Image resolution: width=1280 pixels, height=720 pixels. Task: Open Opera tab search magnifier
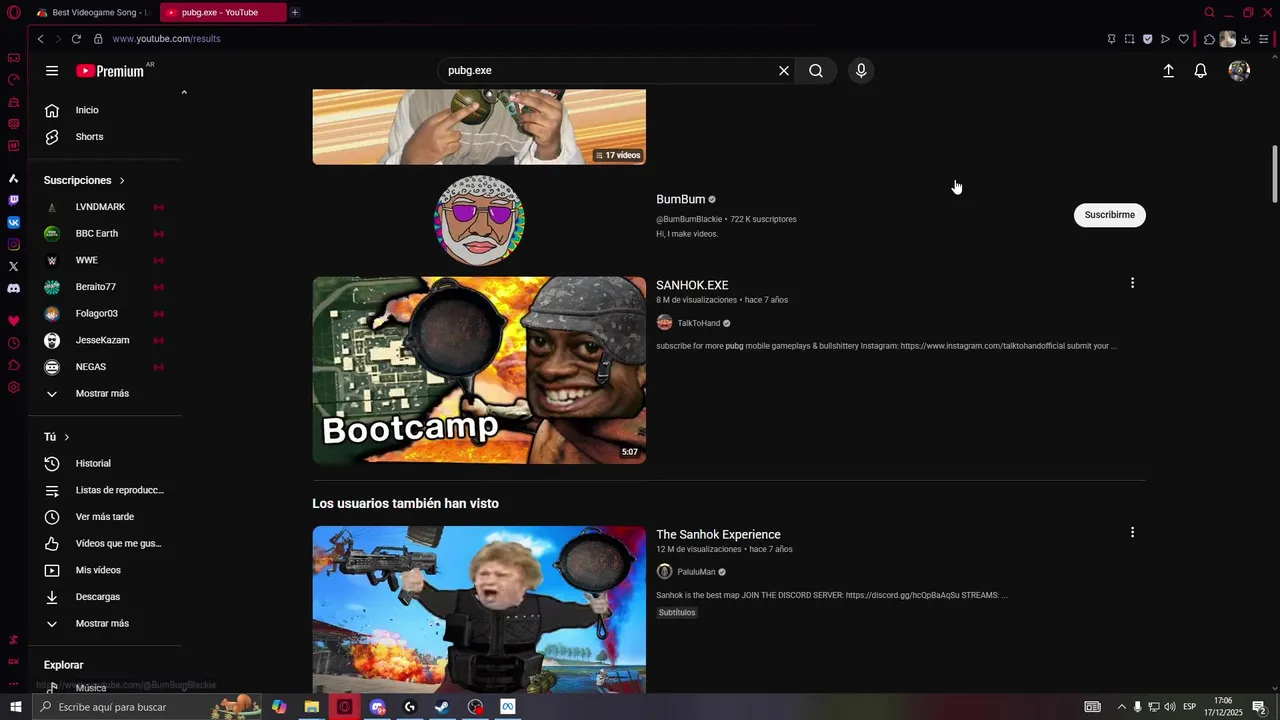pos(1209,12)
